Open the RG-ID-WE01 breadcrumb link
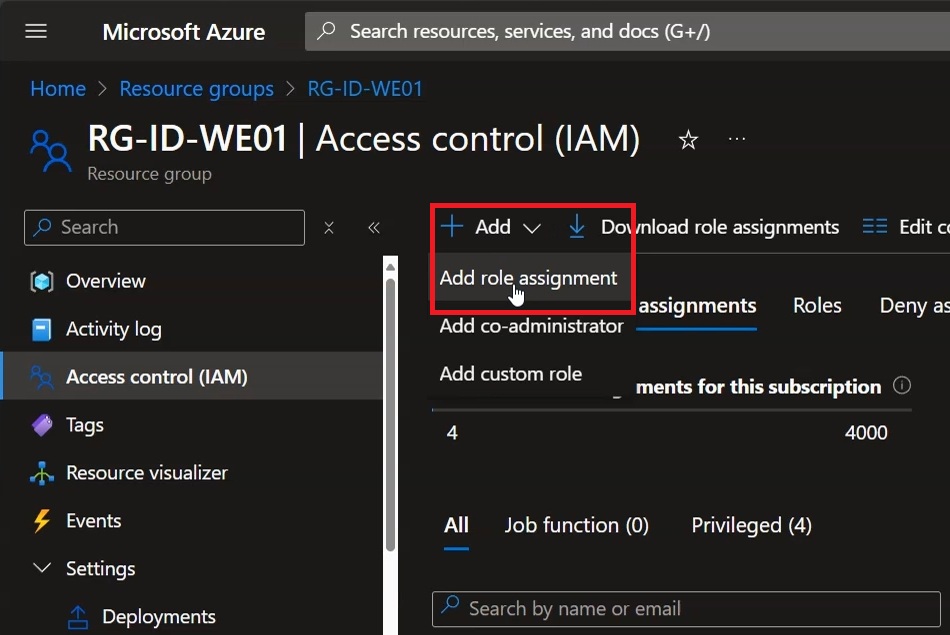 [365, 89]
